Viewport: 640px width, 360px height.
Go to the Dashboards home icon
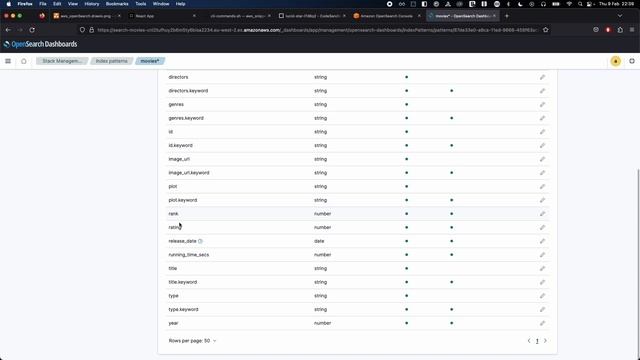point(24,61)
